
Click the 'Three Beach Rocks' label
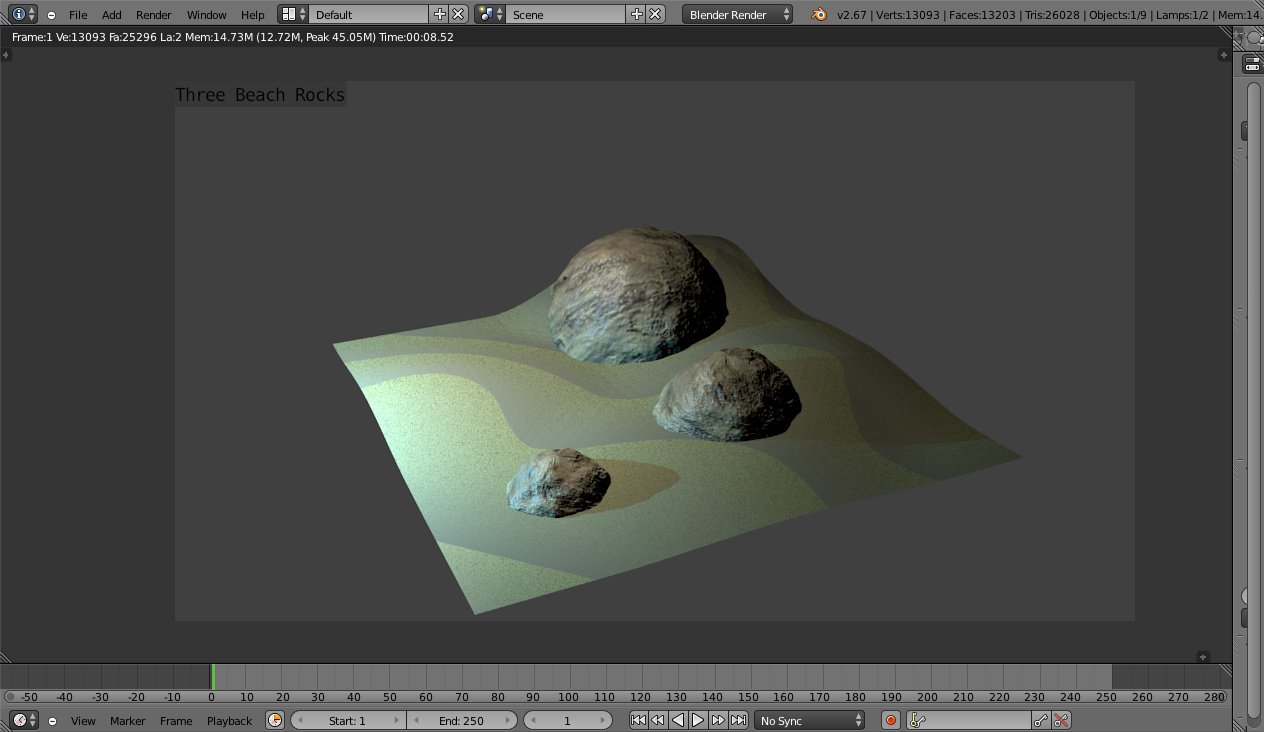coord(260,95)
